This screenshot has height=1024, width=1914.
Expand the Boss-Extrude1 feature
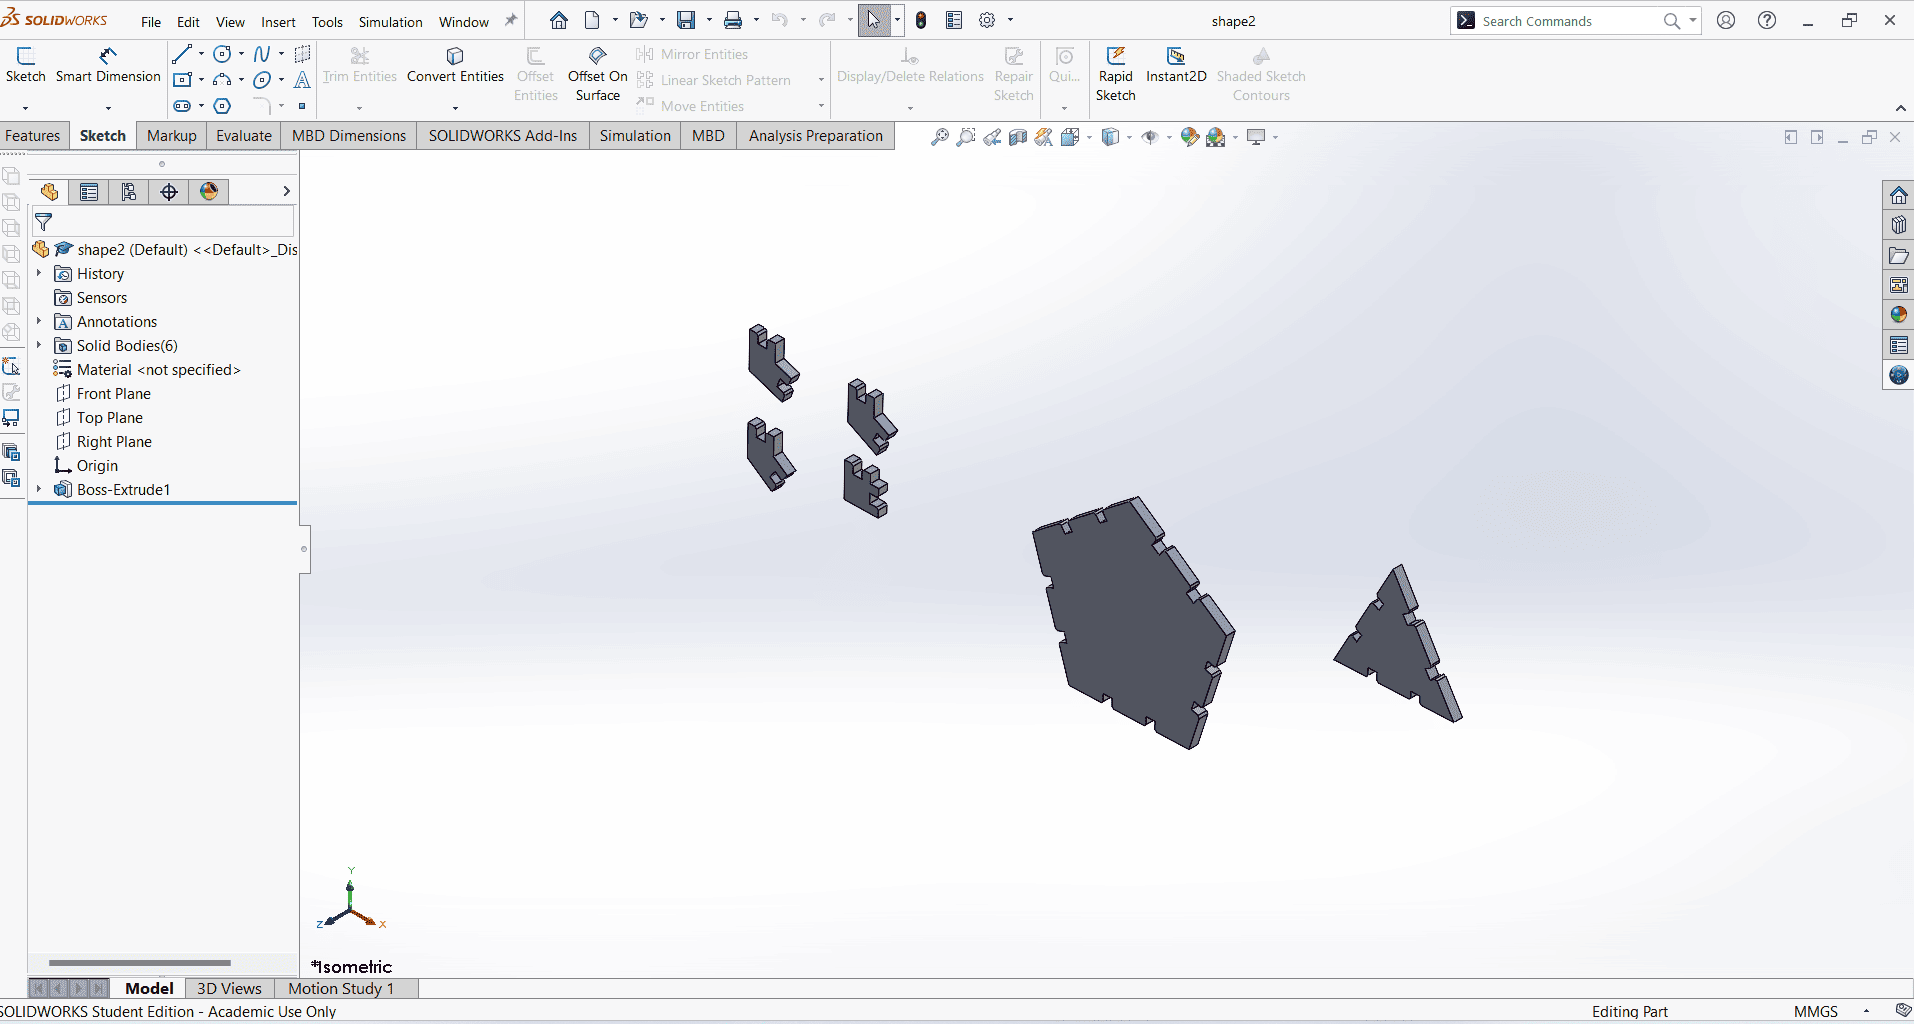coord(39,489)
